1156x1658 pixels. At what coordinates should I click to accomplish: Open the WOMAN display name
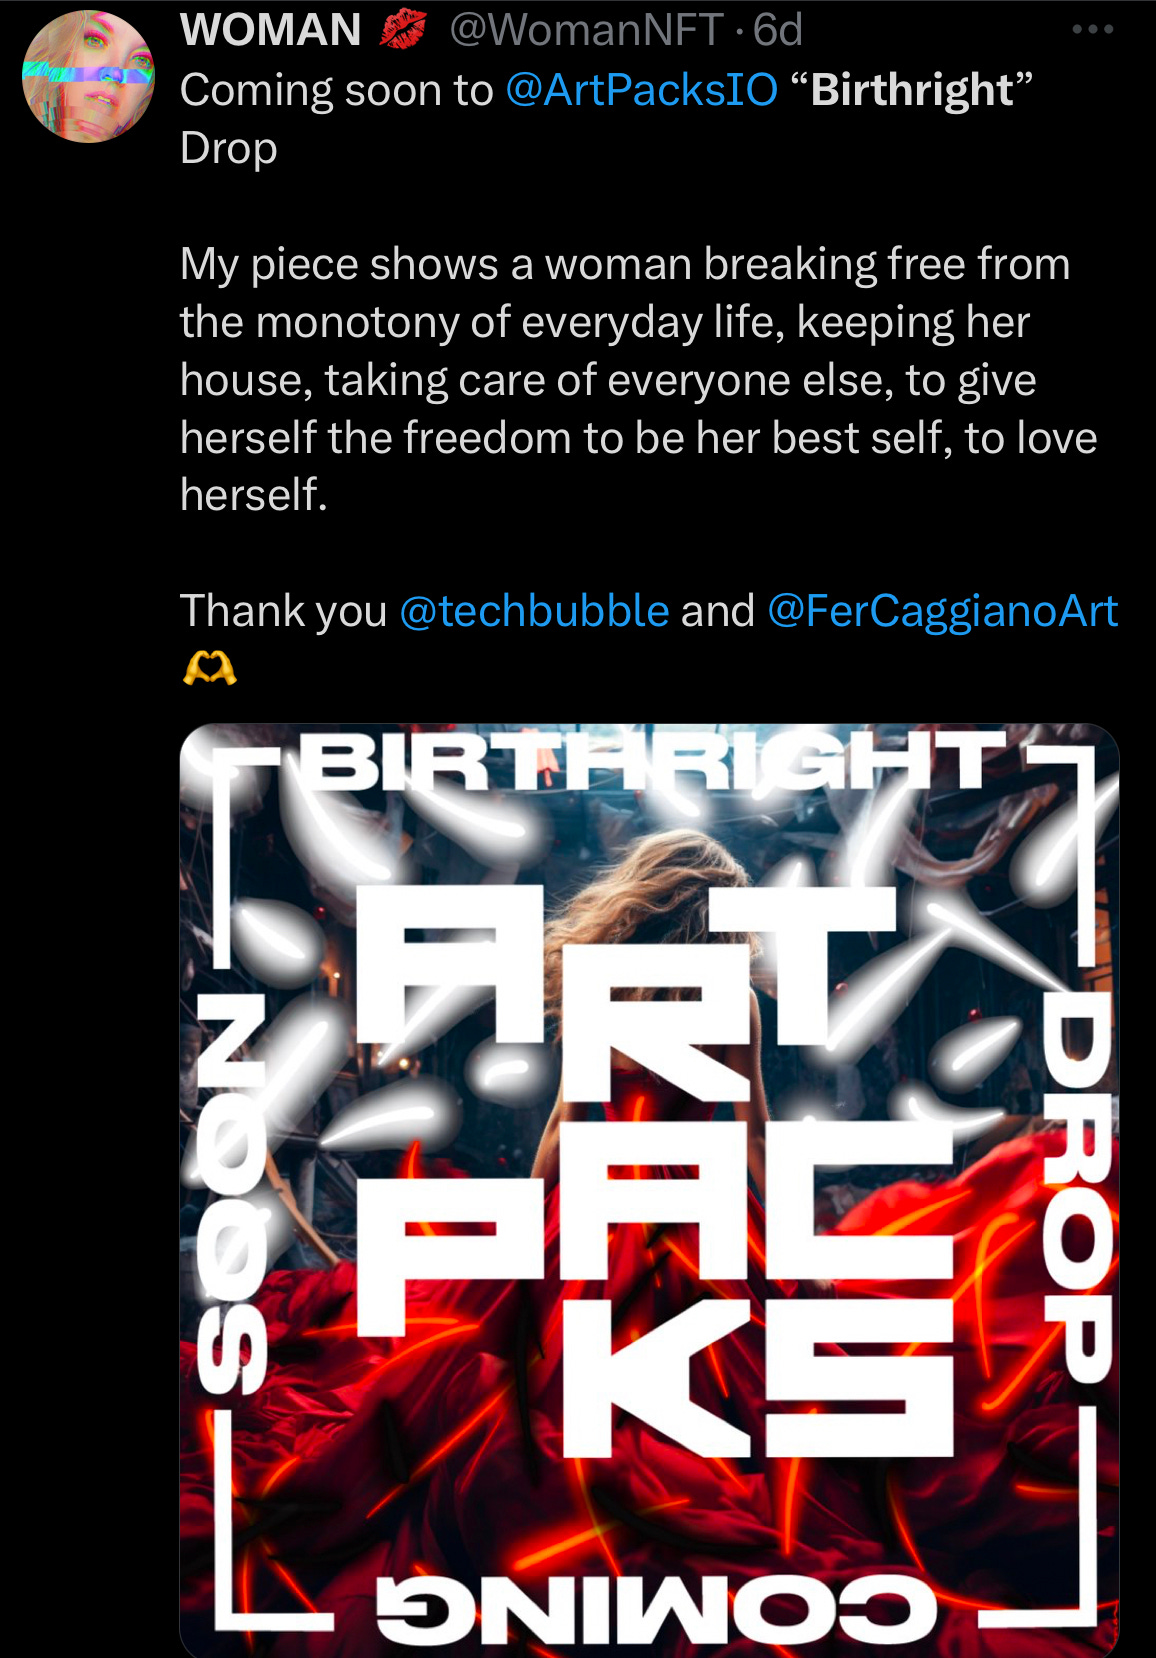pyautogui.click(x=270, y=30)
